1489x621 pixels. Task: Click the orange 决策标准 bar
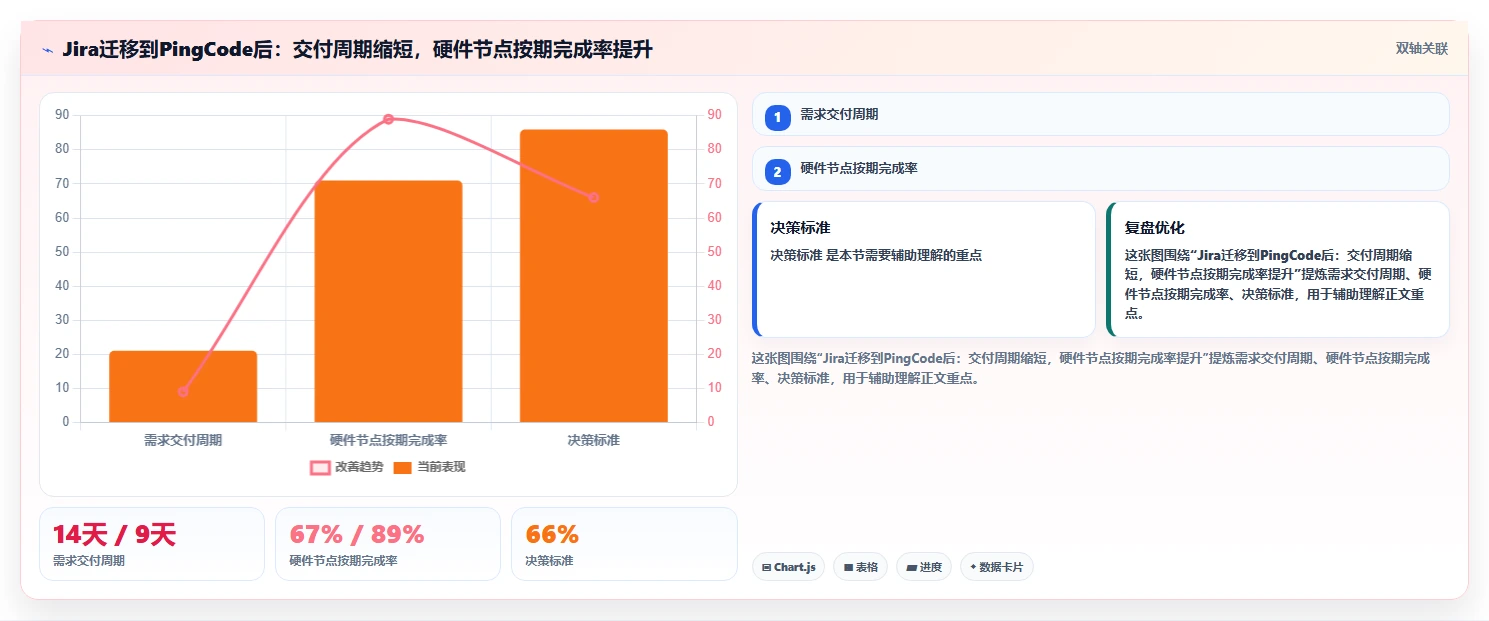594,276
